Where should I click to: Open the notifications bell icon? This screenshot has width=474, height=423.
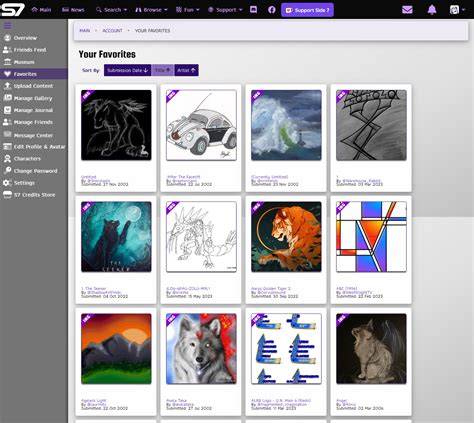pyautogui.click(x=432, y=10)
